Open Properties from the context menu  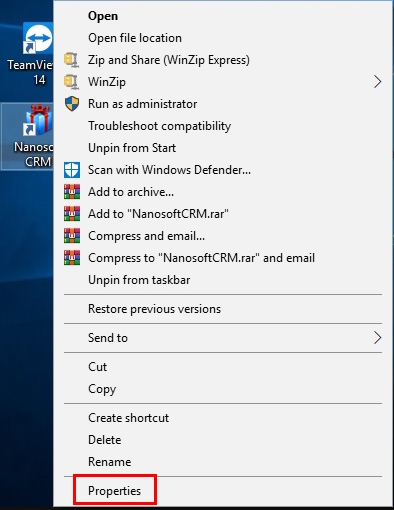pyautogui.click(x=114, y=491)
